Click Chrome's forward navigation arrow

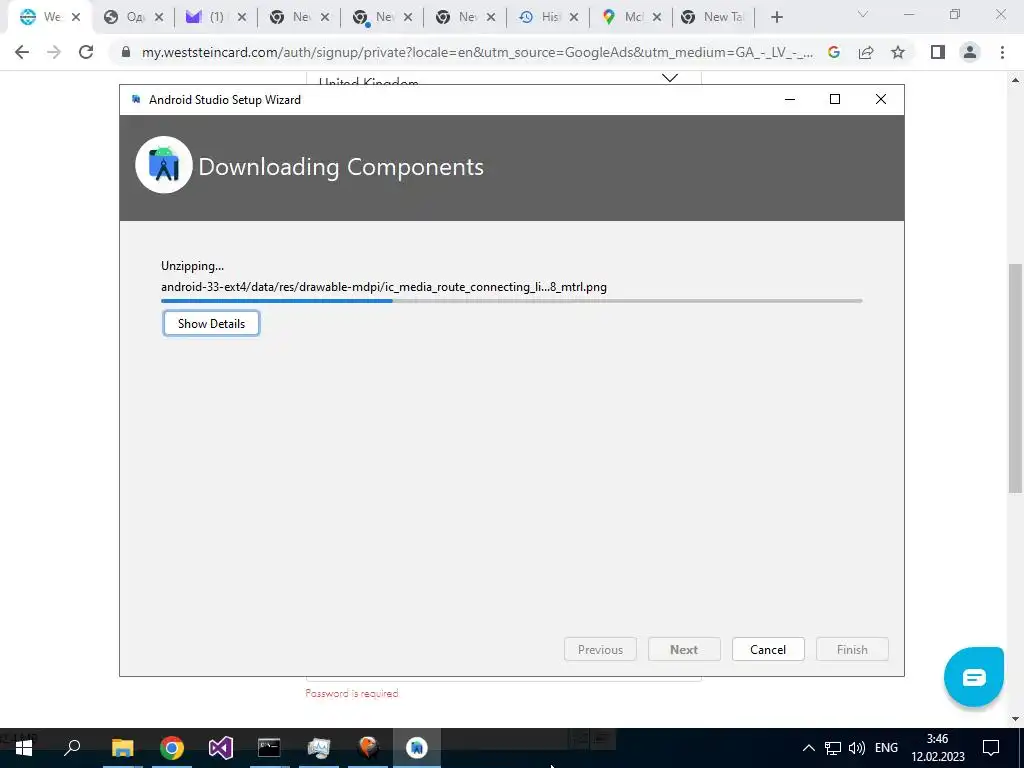(54, 52)
